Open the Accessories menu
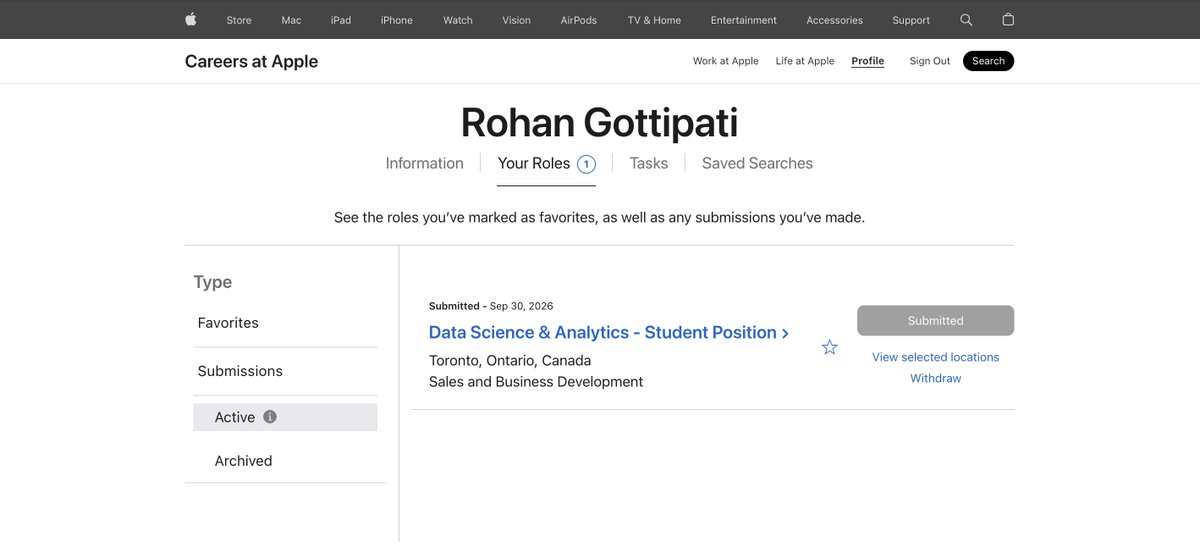Viewport: 1200px width, 553px height. [835, 20]
